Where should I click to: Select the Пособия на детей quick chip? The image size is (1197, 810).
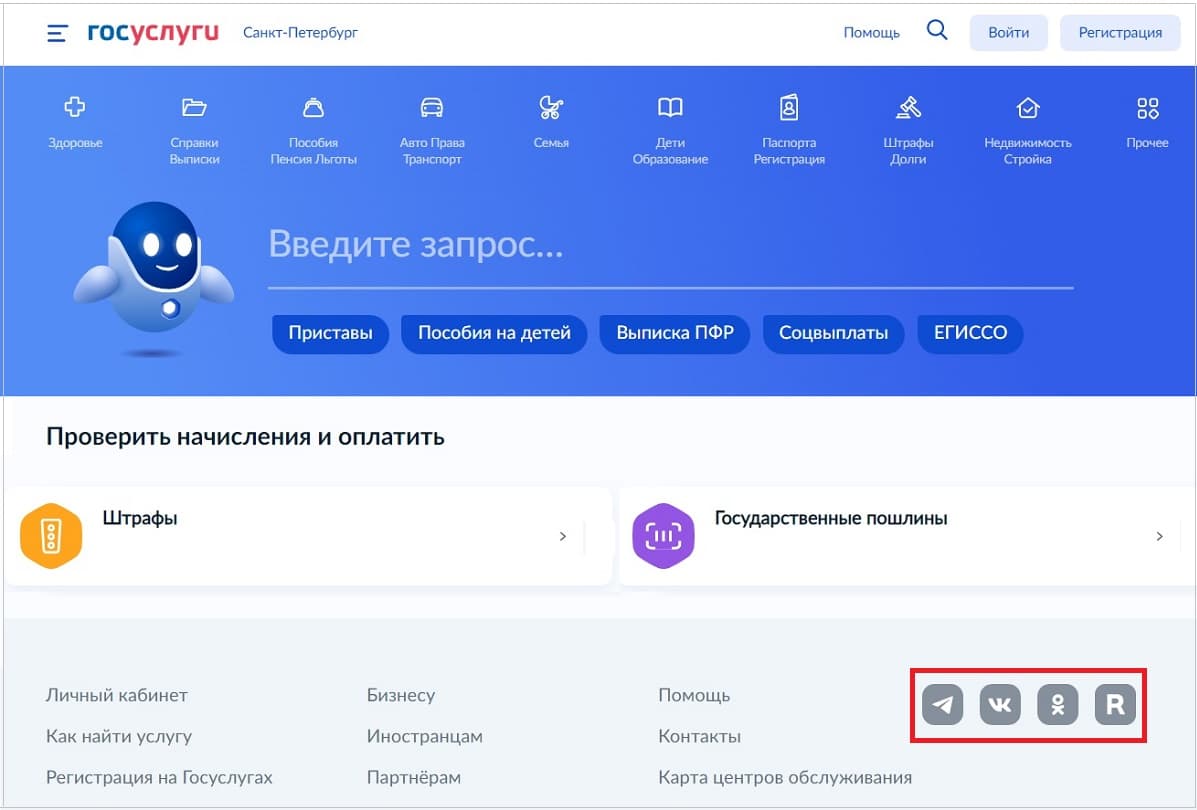(x=494, y=333)
